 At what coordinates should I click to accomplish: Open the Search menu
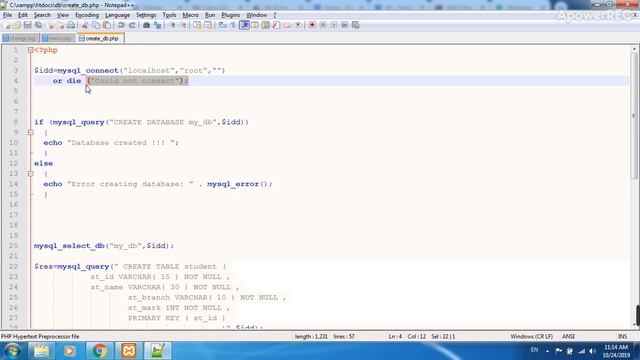pyautogui.click(x=42, y=15)
